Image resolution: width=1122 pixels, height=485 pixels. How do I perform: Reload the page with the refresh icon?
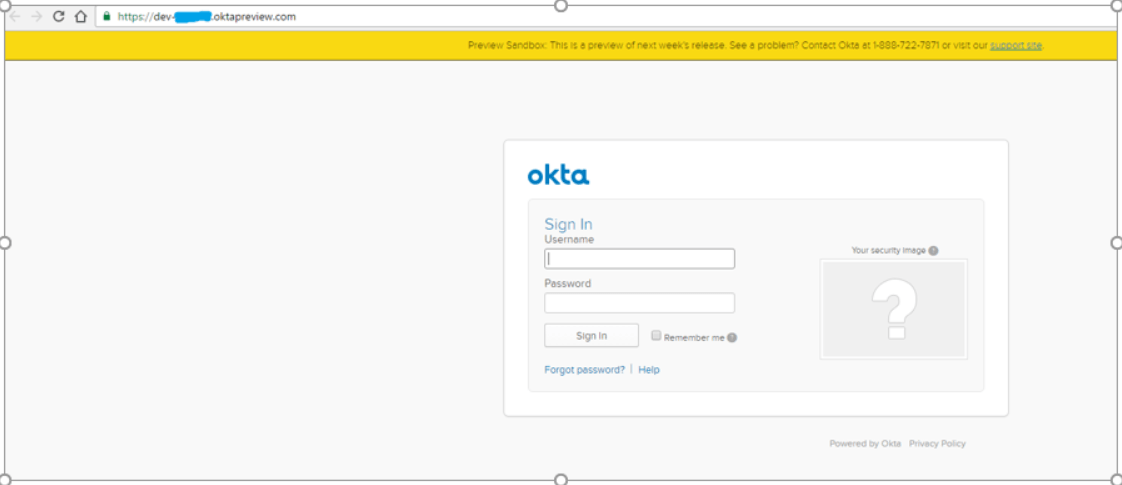click(59, 16)
